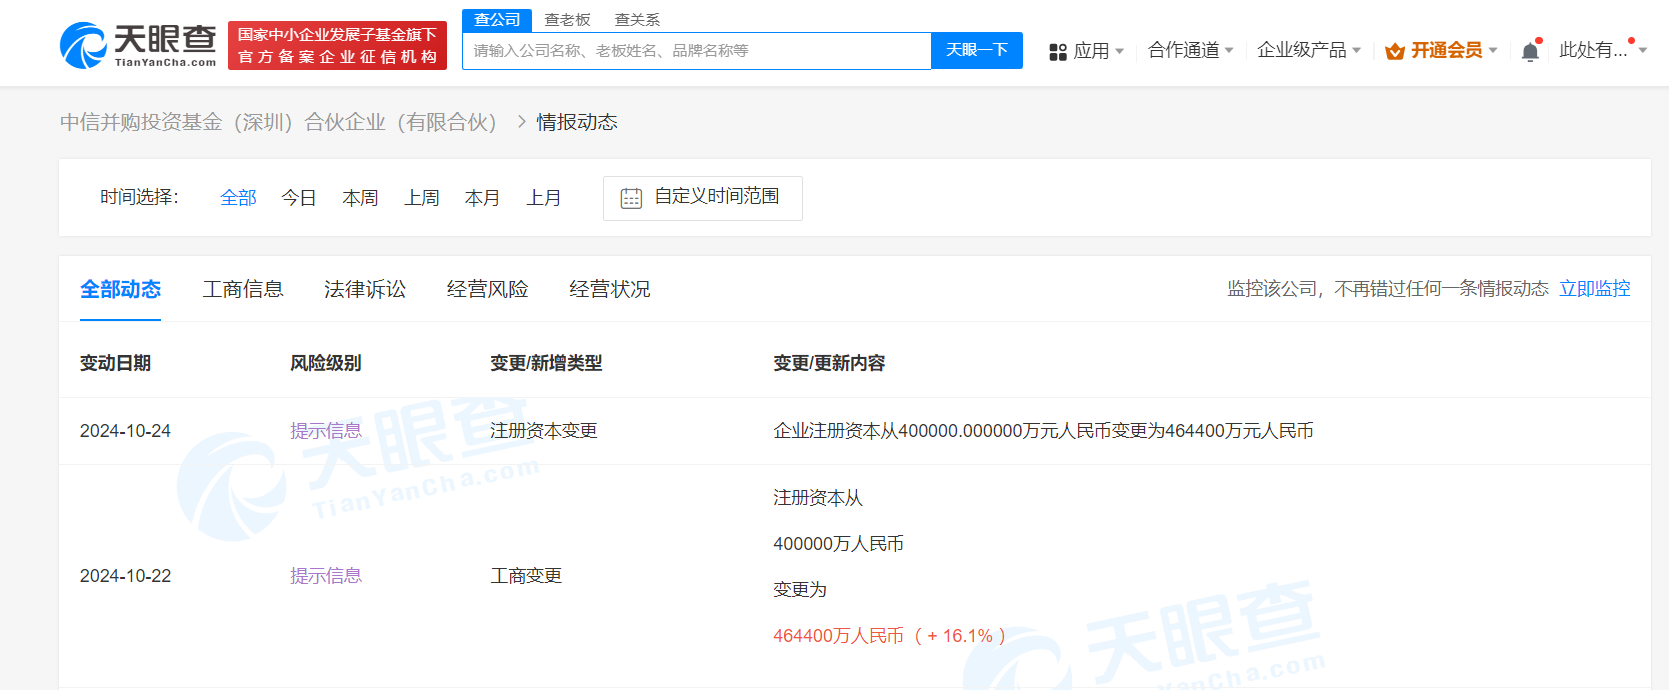Click the 464400万人民币 (+16.1%) value
The height and width of the screenshot is (690, 1669).
click(889, 636)
